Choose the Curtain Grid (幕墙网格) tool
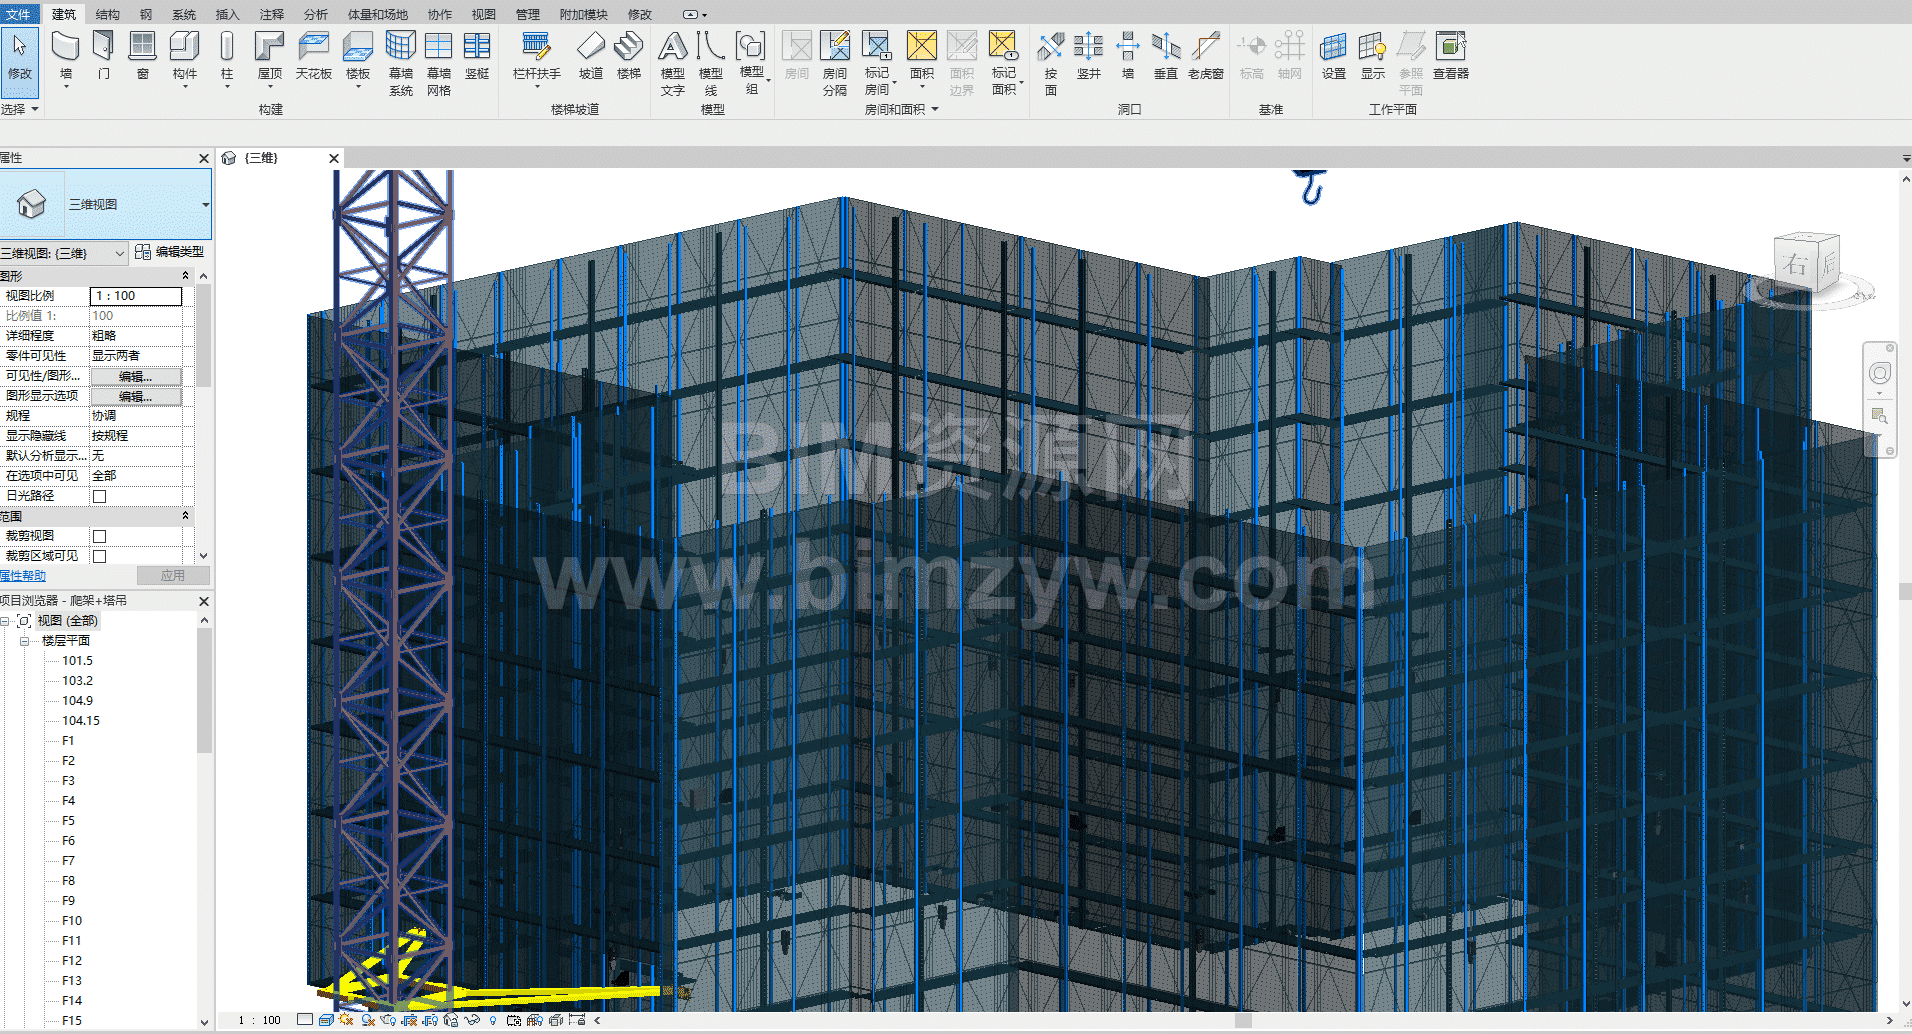Viewport: 1912px width, 1034px height. click(x=439, y=63)
